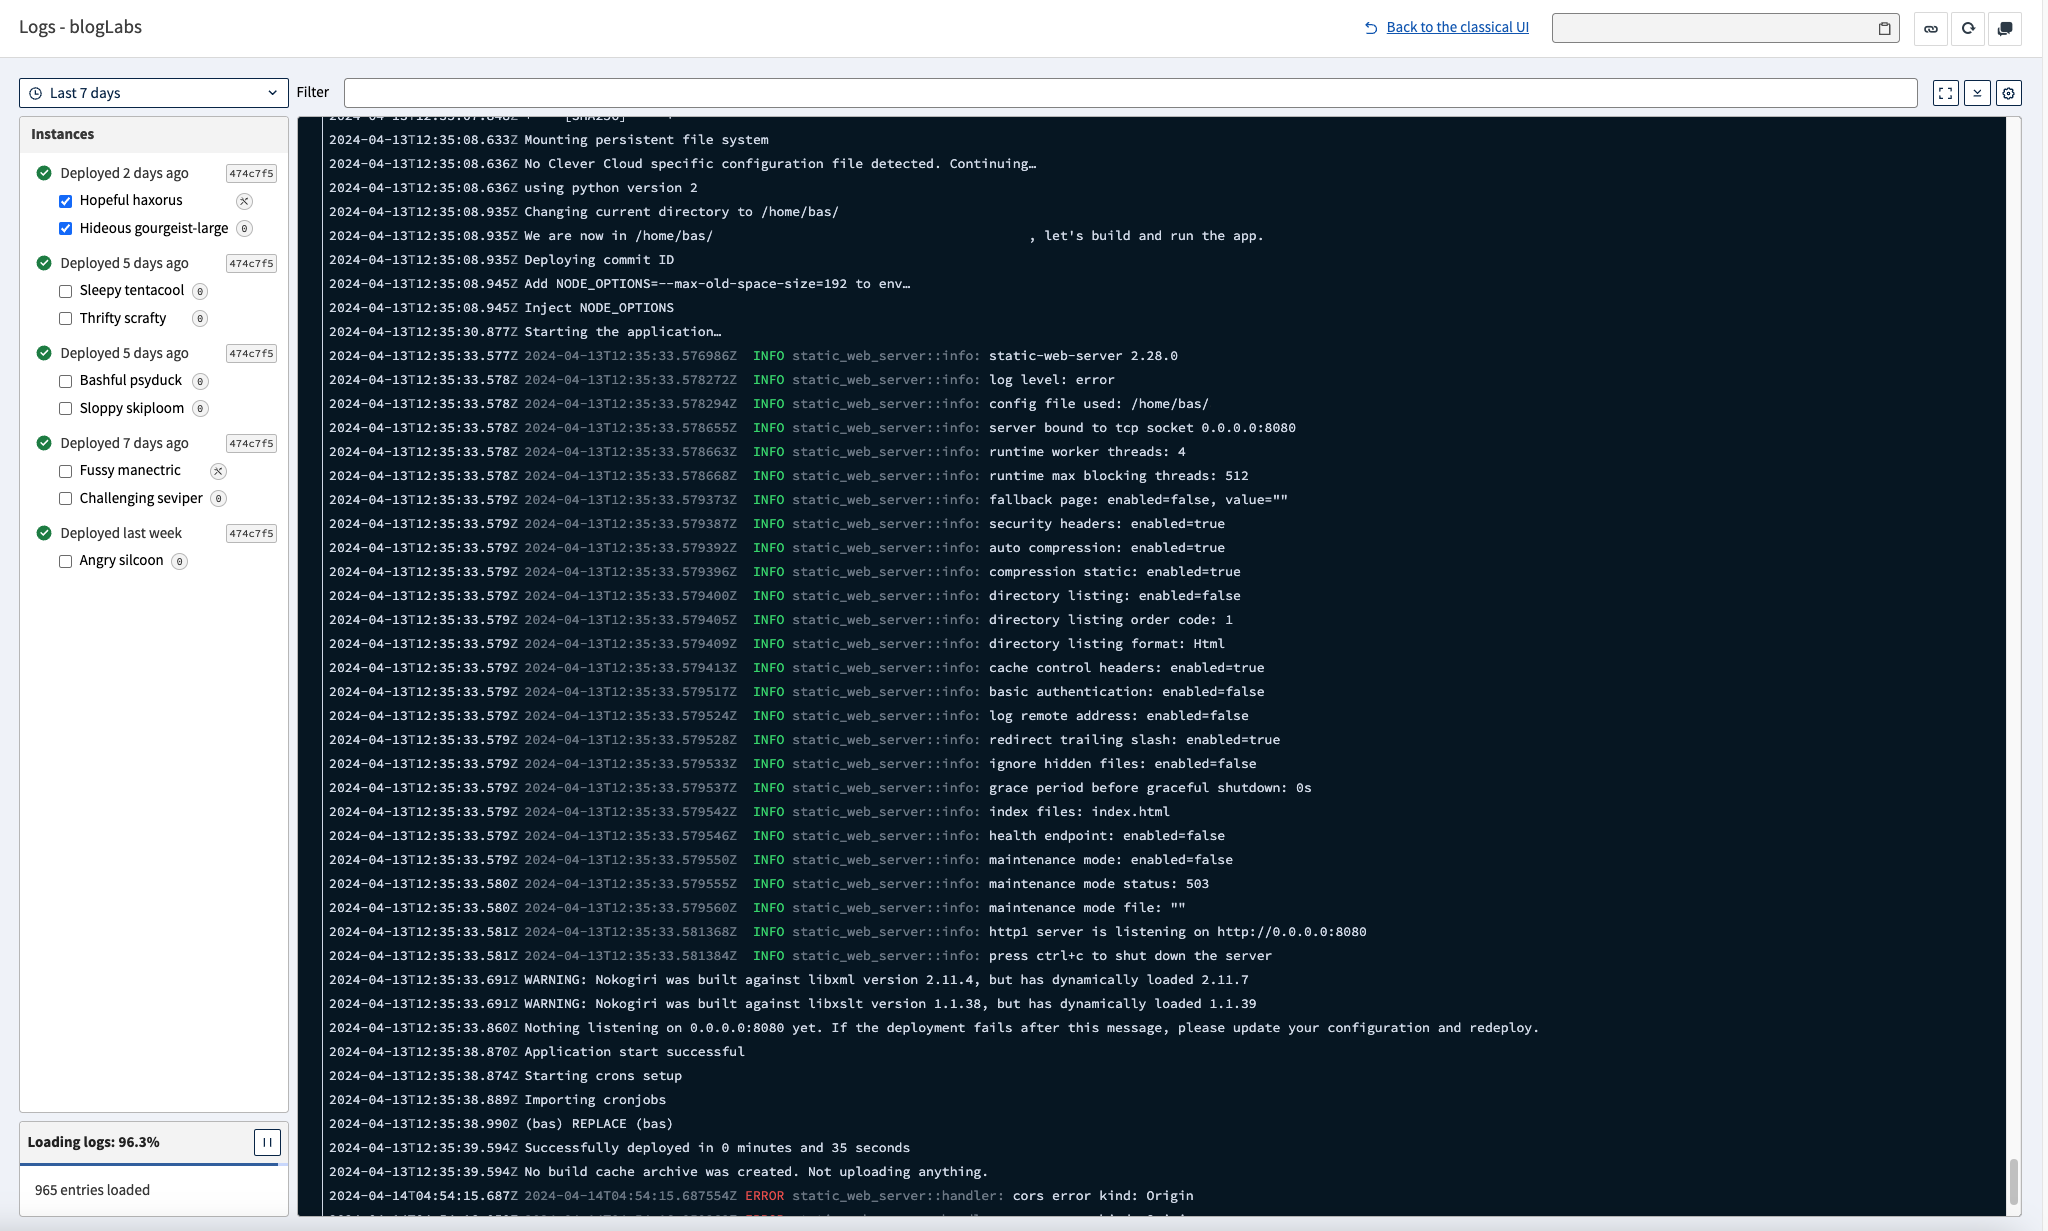
Task: Click the 474c7f5 commit badge
Action: (x=251, y=172)
